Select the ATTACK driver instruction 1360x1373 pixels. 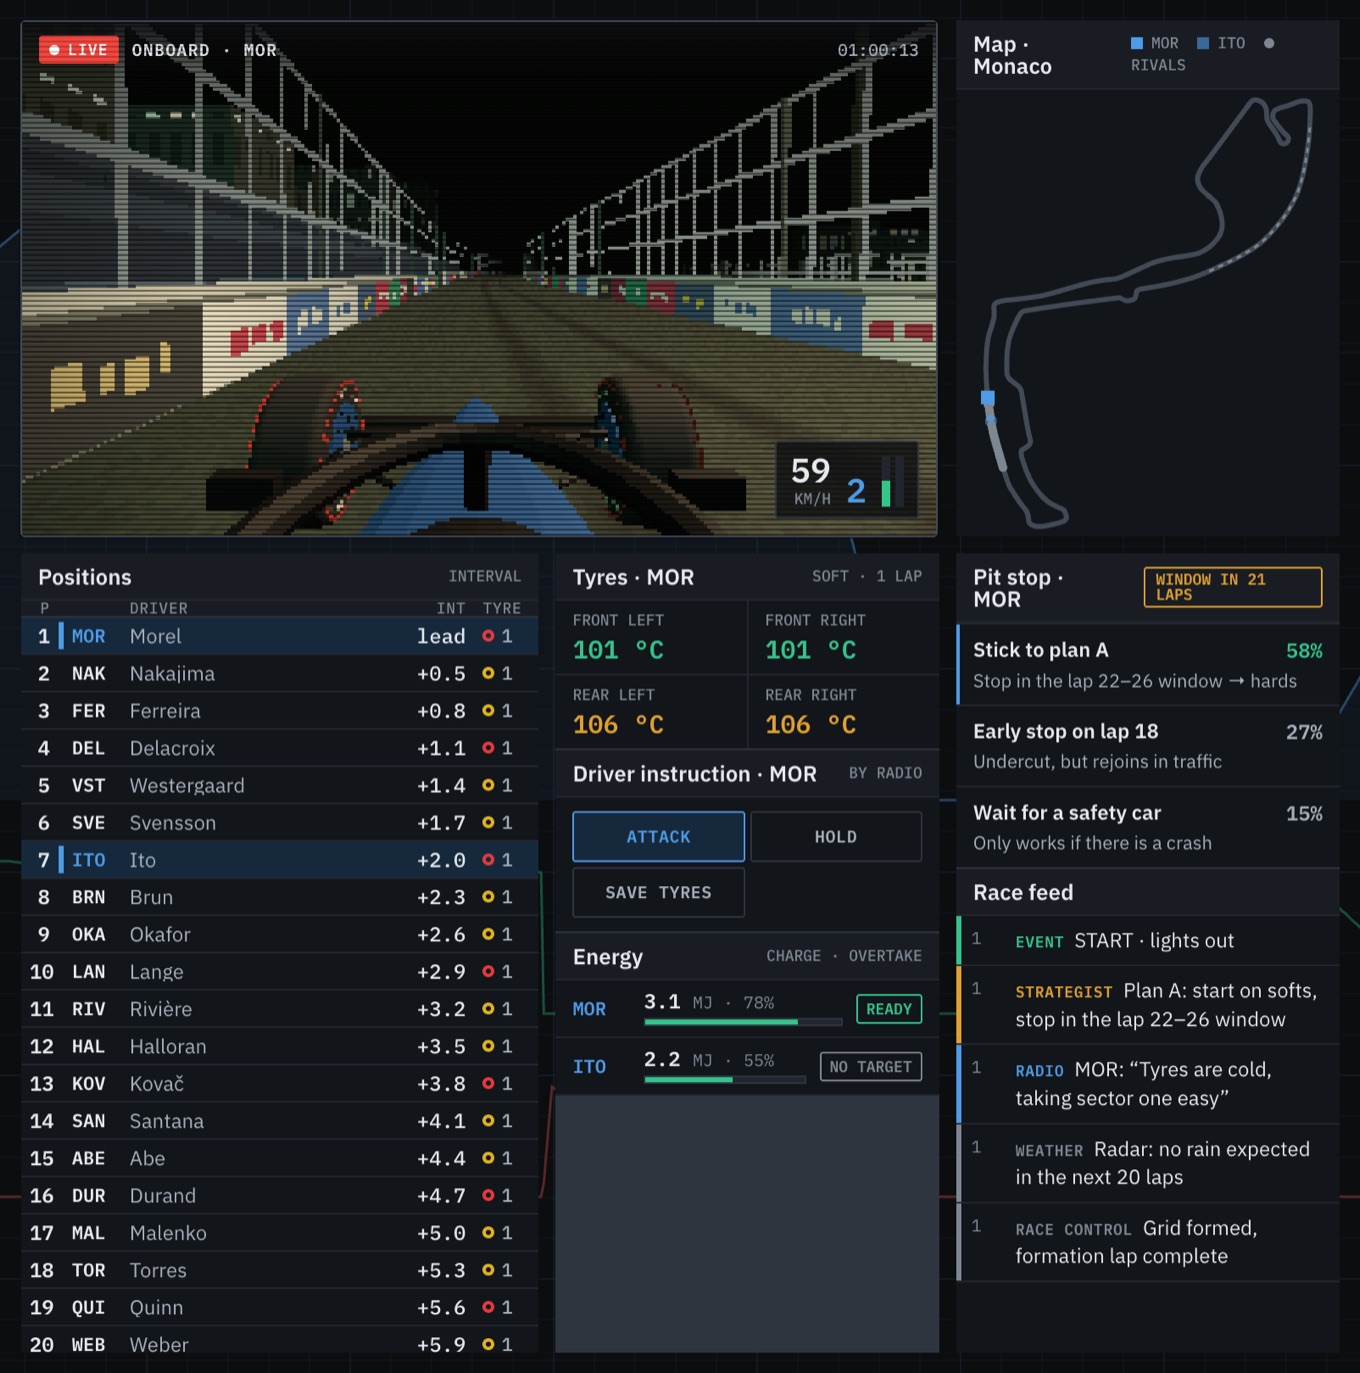[658, 837]
